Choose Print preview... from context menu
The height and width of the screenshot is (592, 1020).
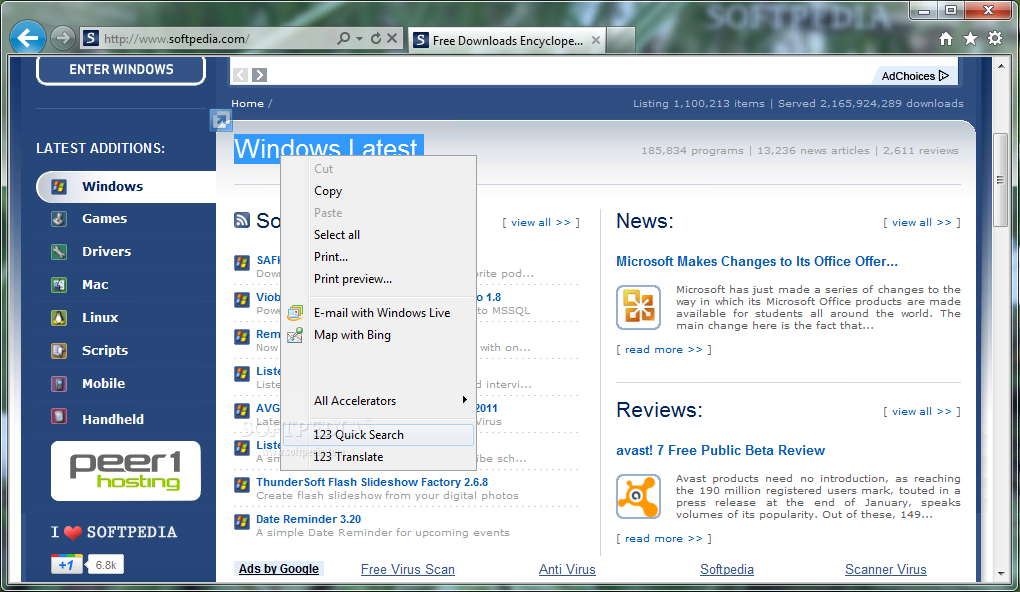[379, 279]
